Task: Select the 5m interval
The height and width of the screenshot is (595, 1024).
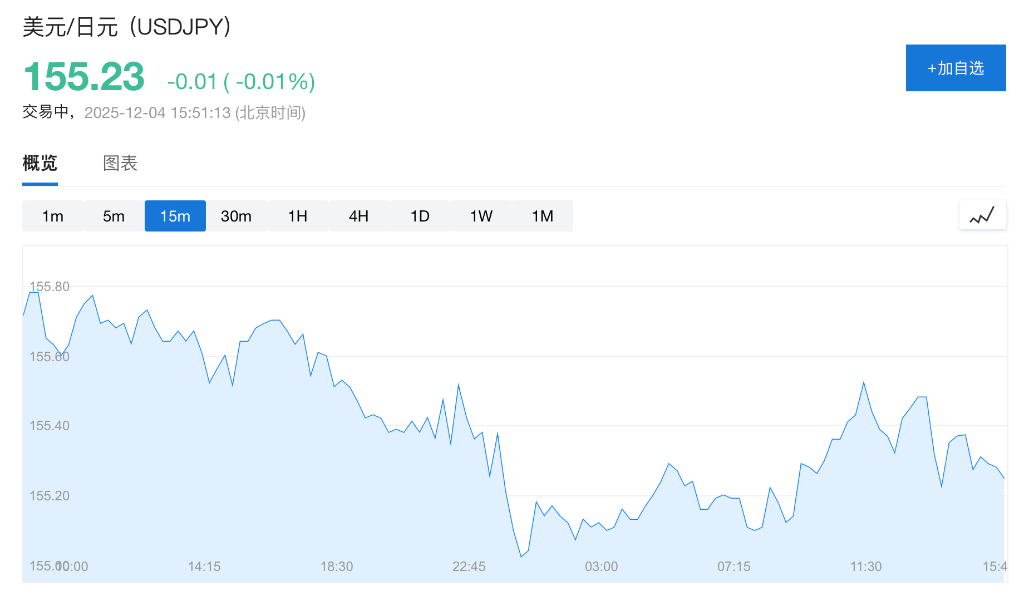Action: (x=114, y=216)
